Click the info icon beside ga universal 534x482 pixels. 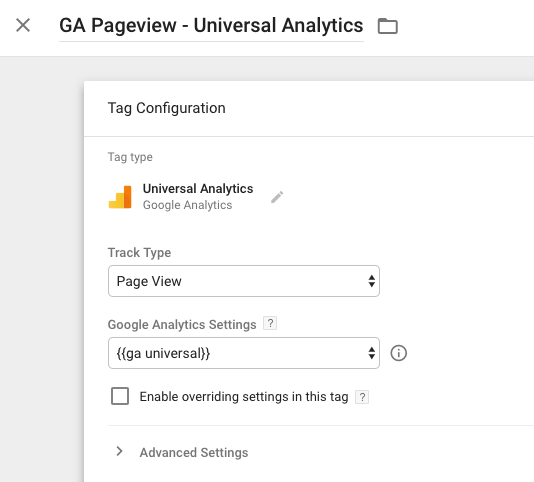point(398,353)
